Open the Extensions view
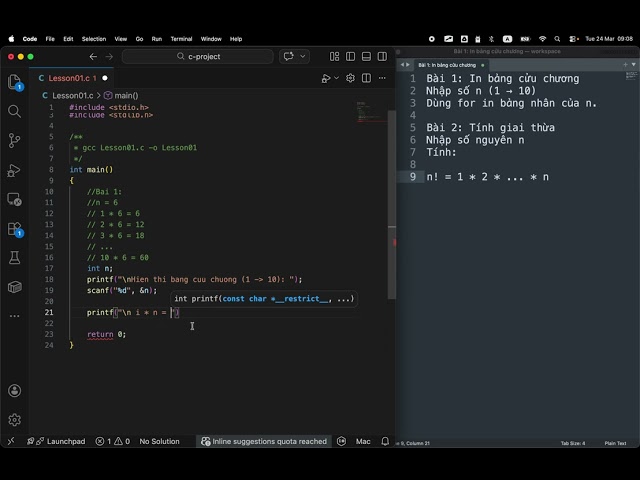 coord(15,229)
